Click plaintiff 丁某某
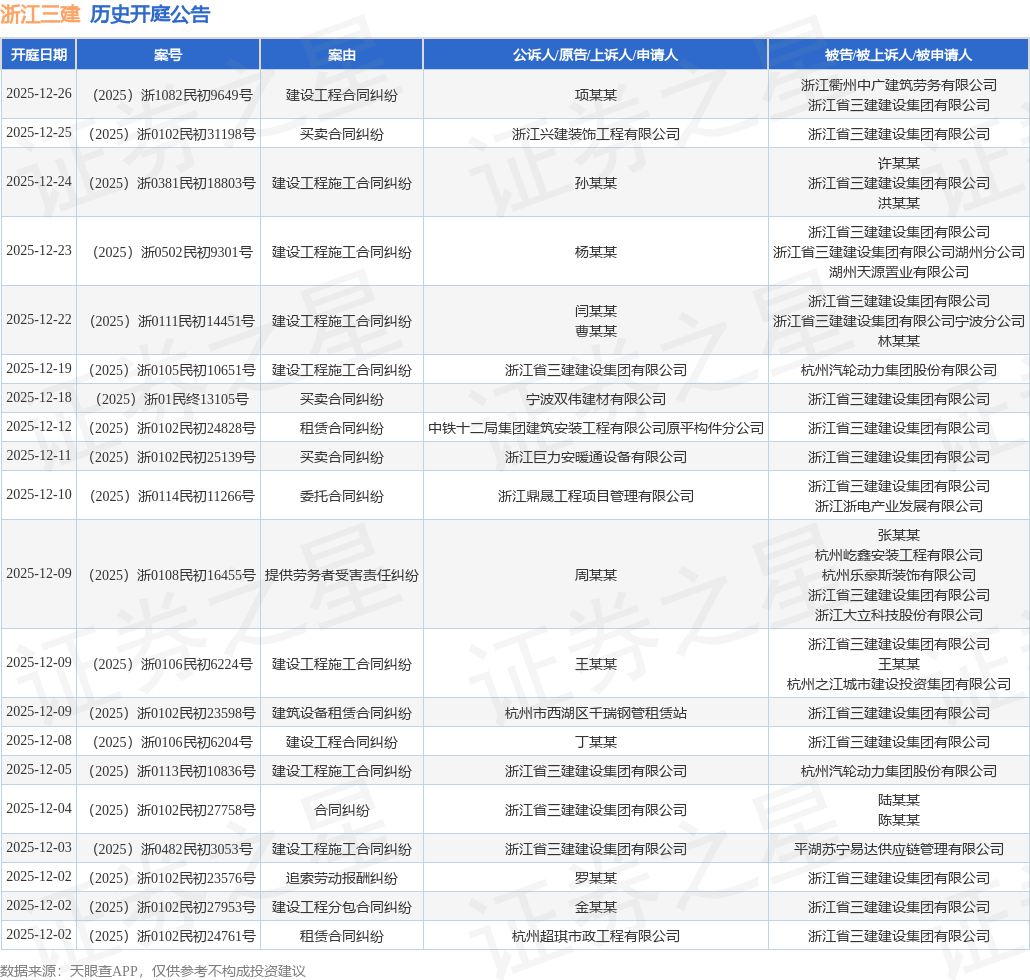The width and height of the screenshot is (1030, 980). [596, 742]
